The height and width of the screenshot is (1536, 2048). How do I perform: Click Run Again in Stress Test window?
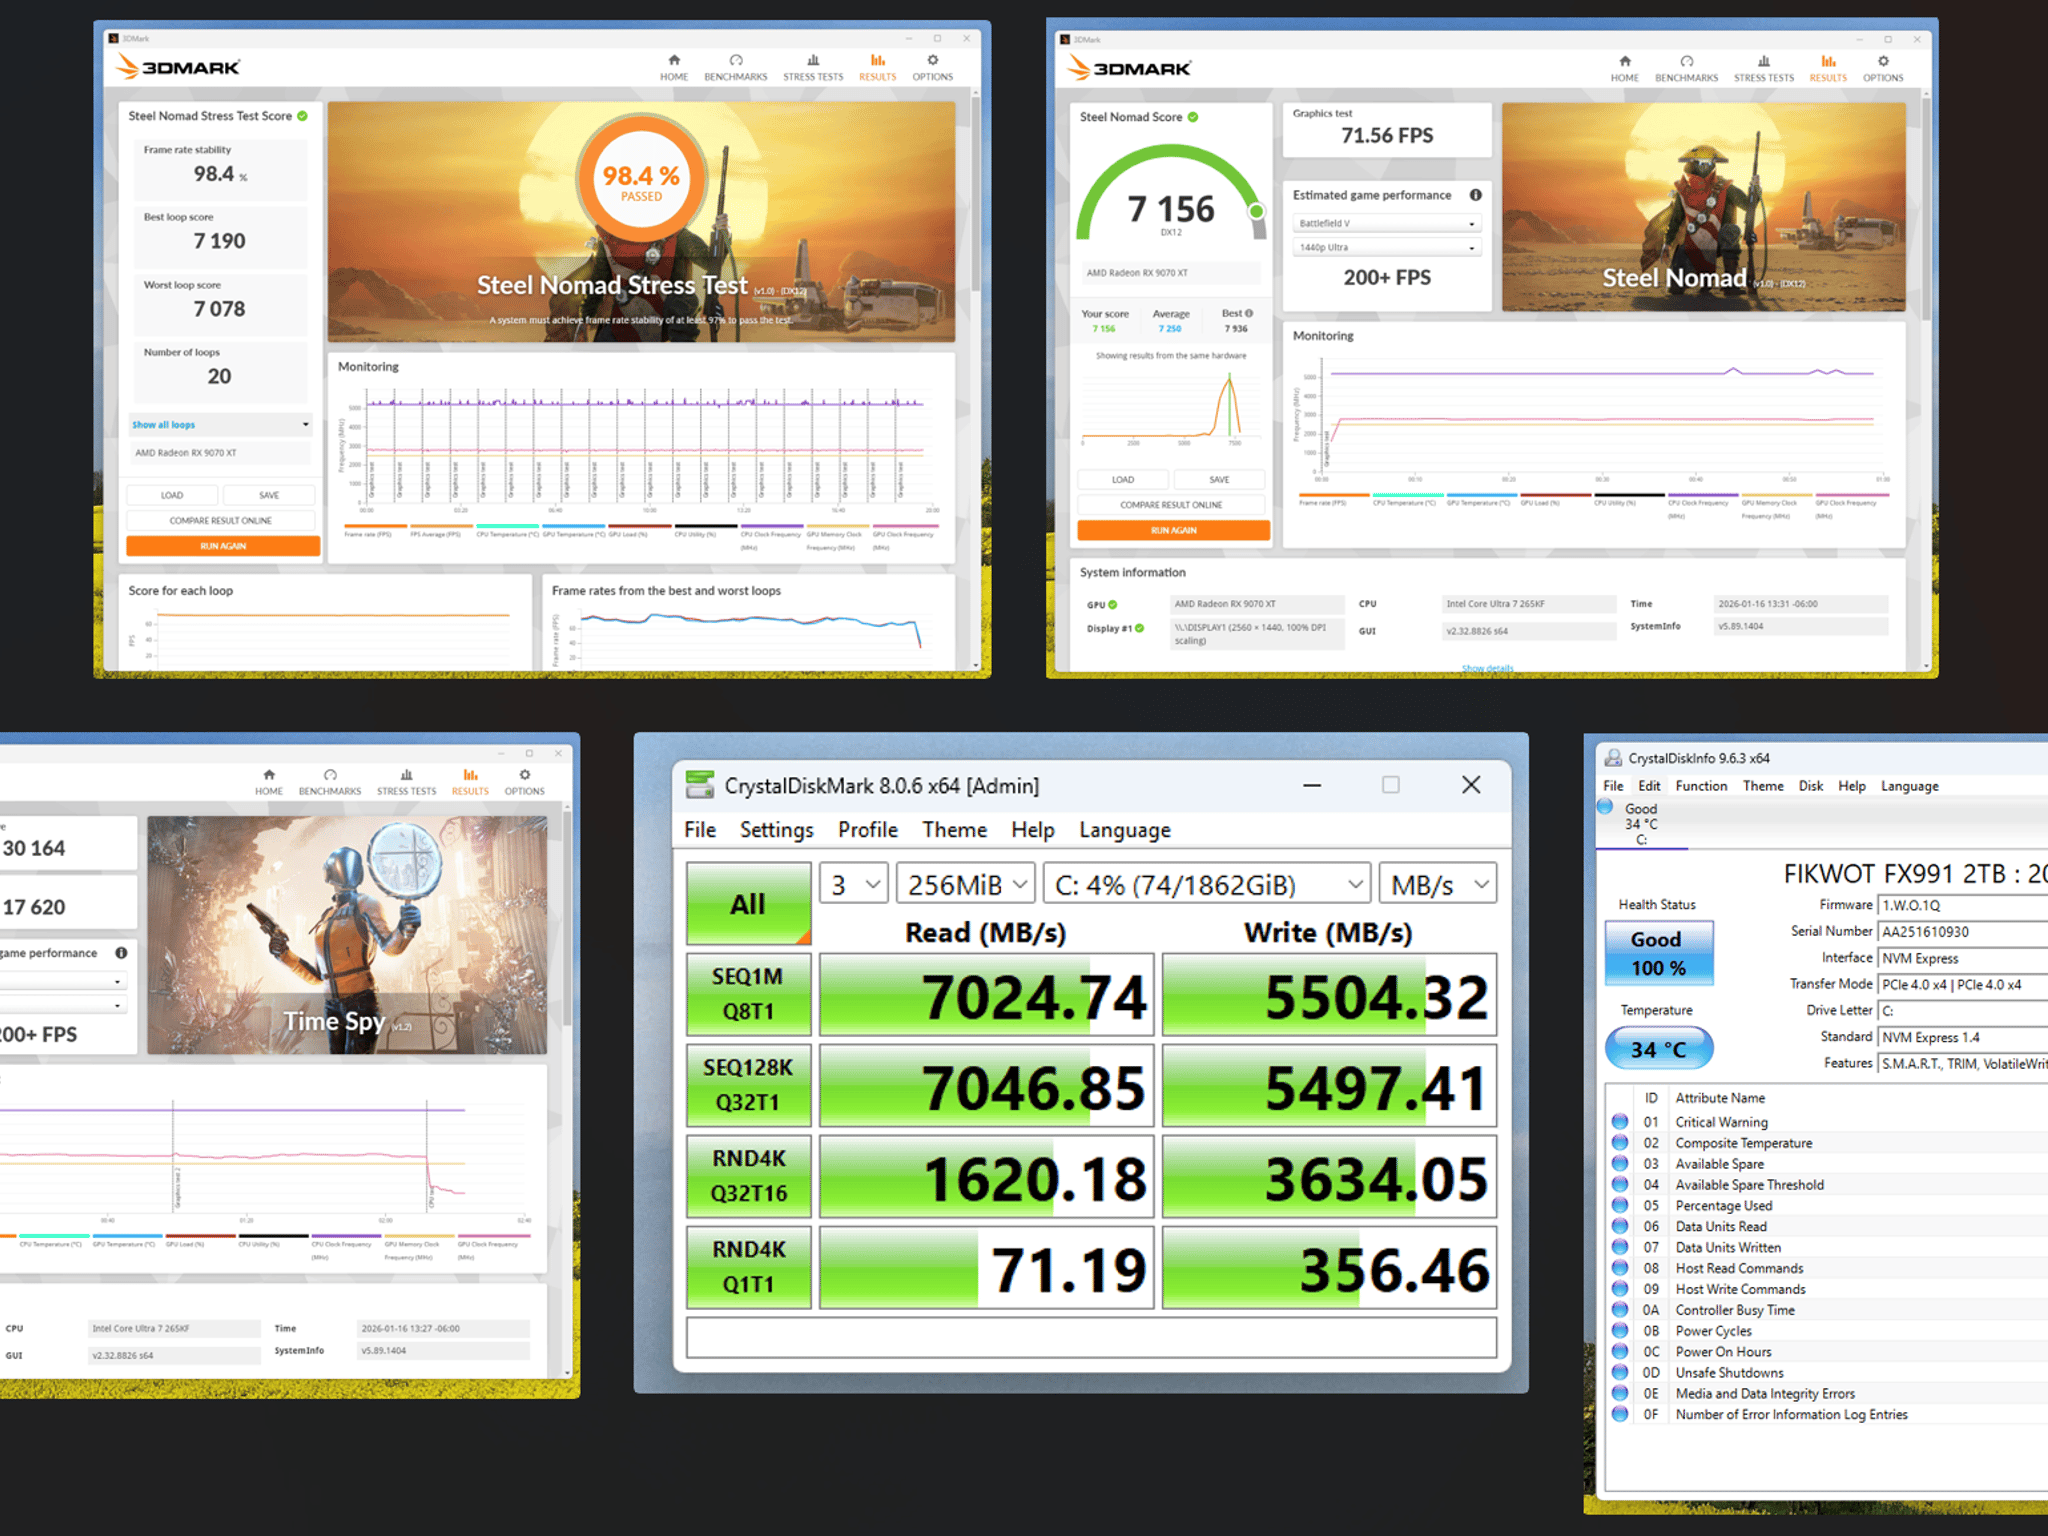223,546
